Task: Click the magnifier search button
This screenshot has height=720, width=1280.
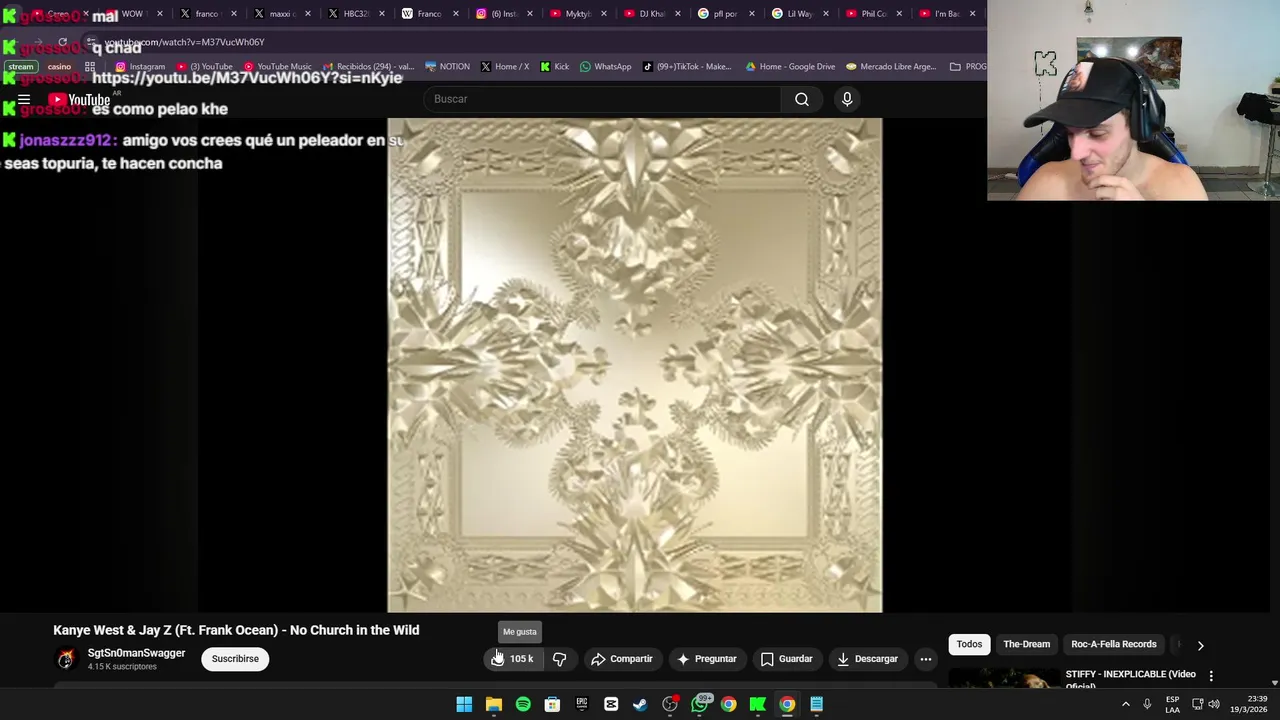Action: coord(802,99)
